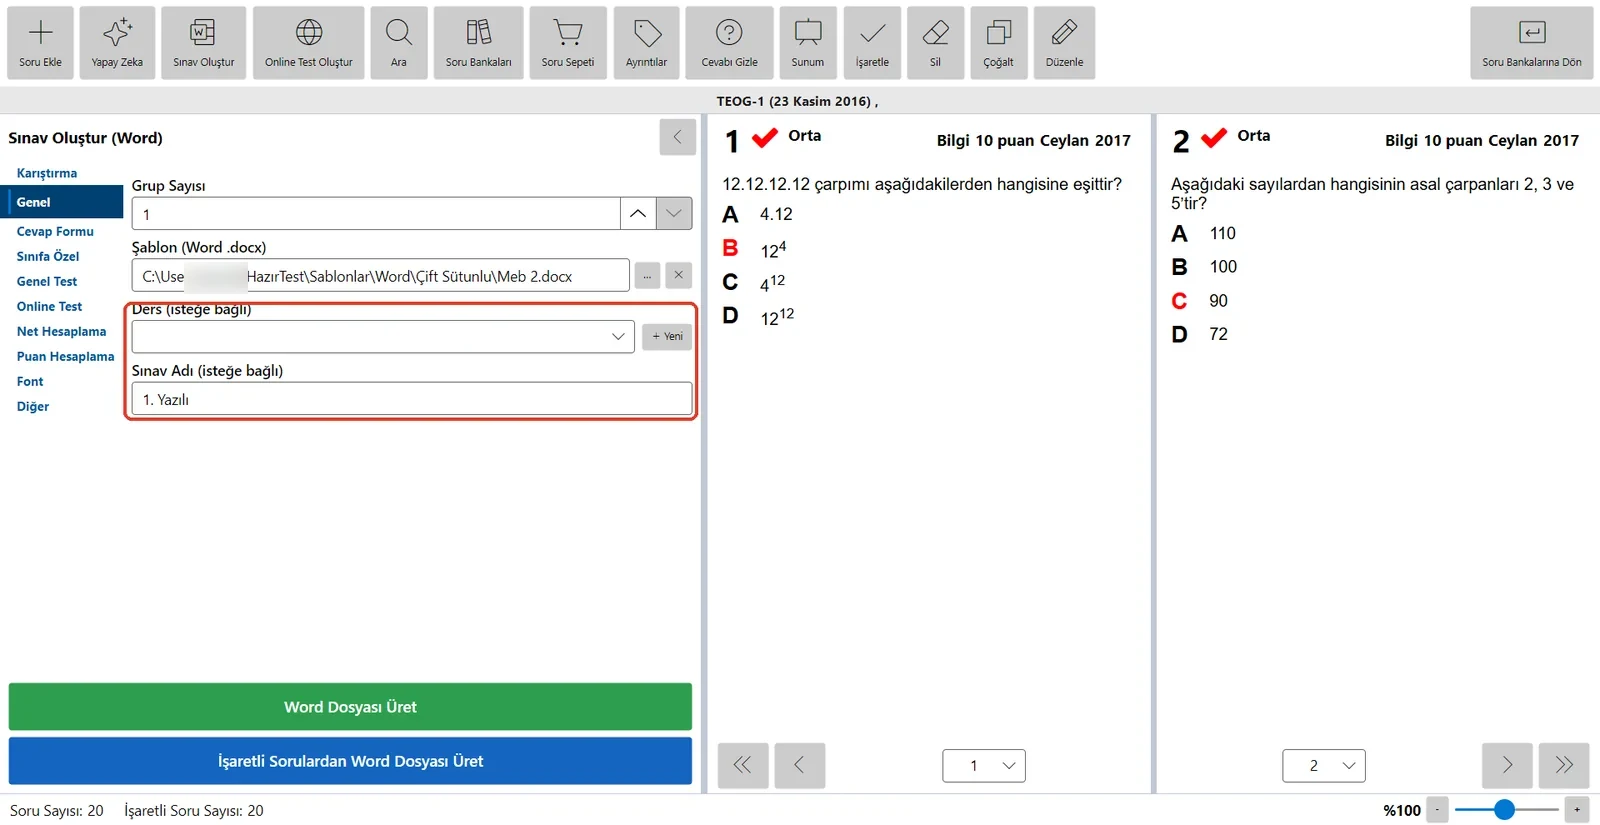Viewport: 1600px width, 825px height.
Task: Open the Net Hesaplama tab
Action: (61, 331)
